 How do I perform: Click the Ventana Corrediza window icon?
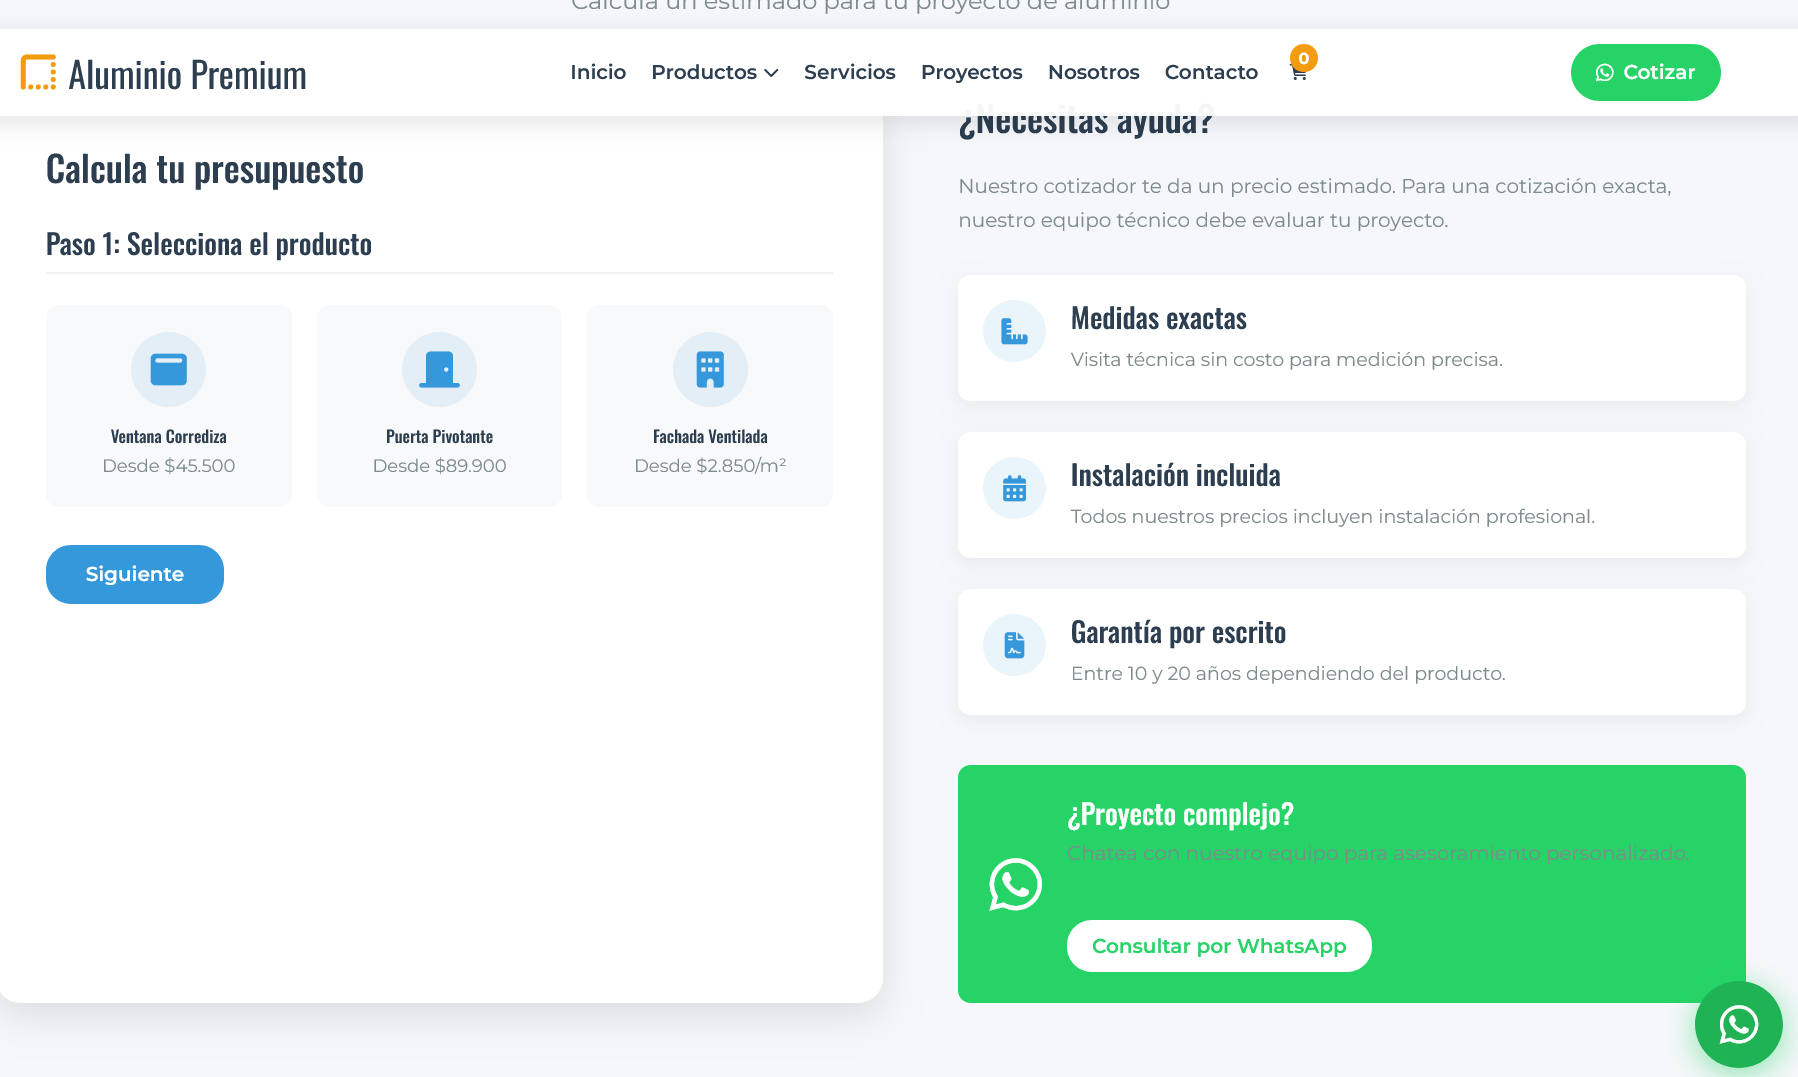(168, 369)
